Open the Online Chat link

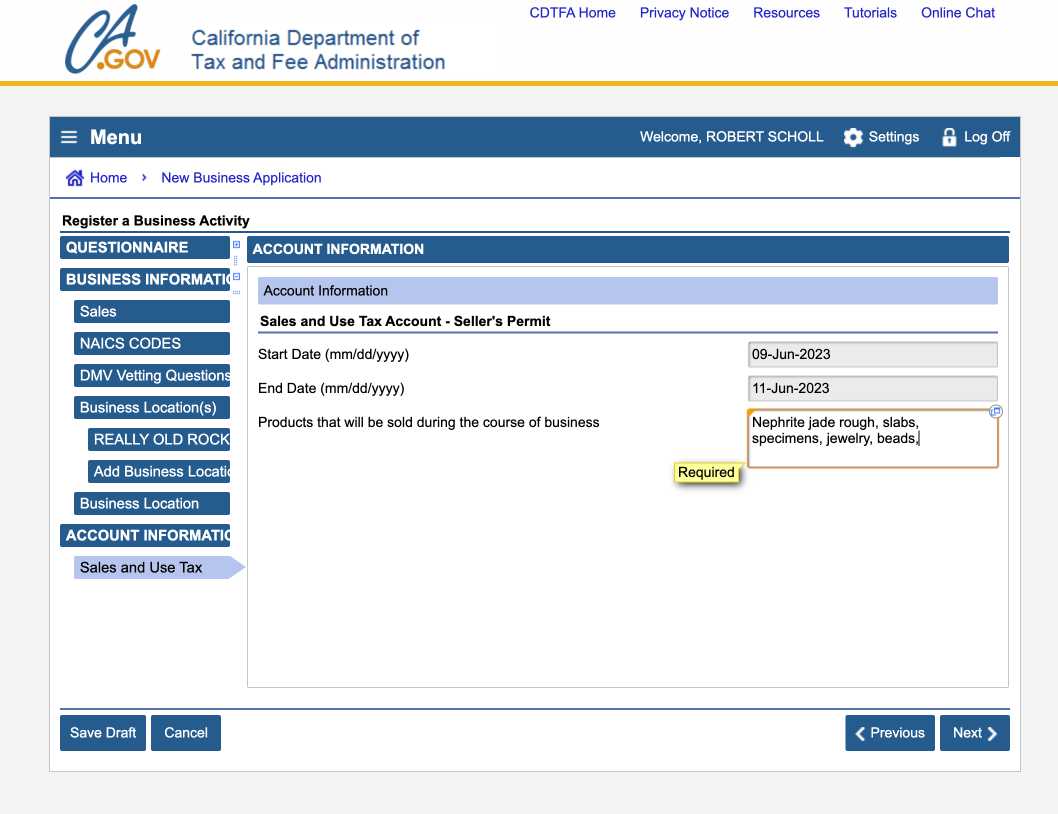click(x=957, y=13)
